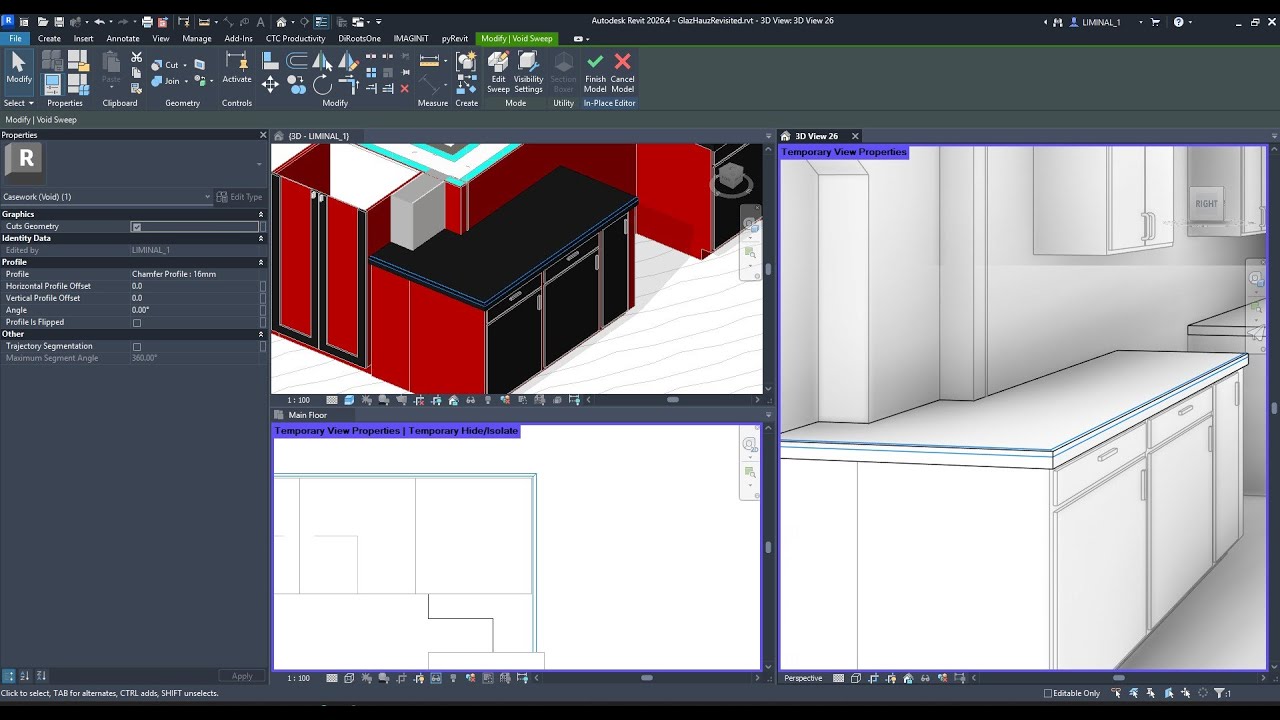Viewport: 1280px width, 720px height.
Task: Click the vertical scrollbar of 3D LIMINAL_1 view
Action: [767, 269]
